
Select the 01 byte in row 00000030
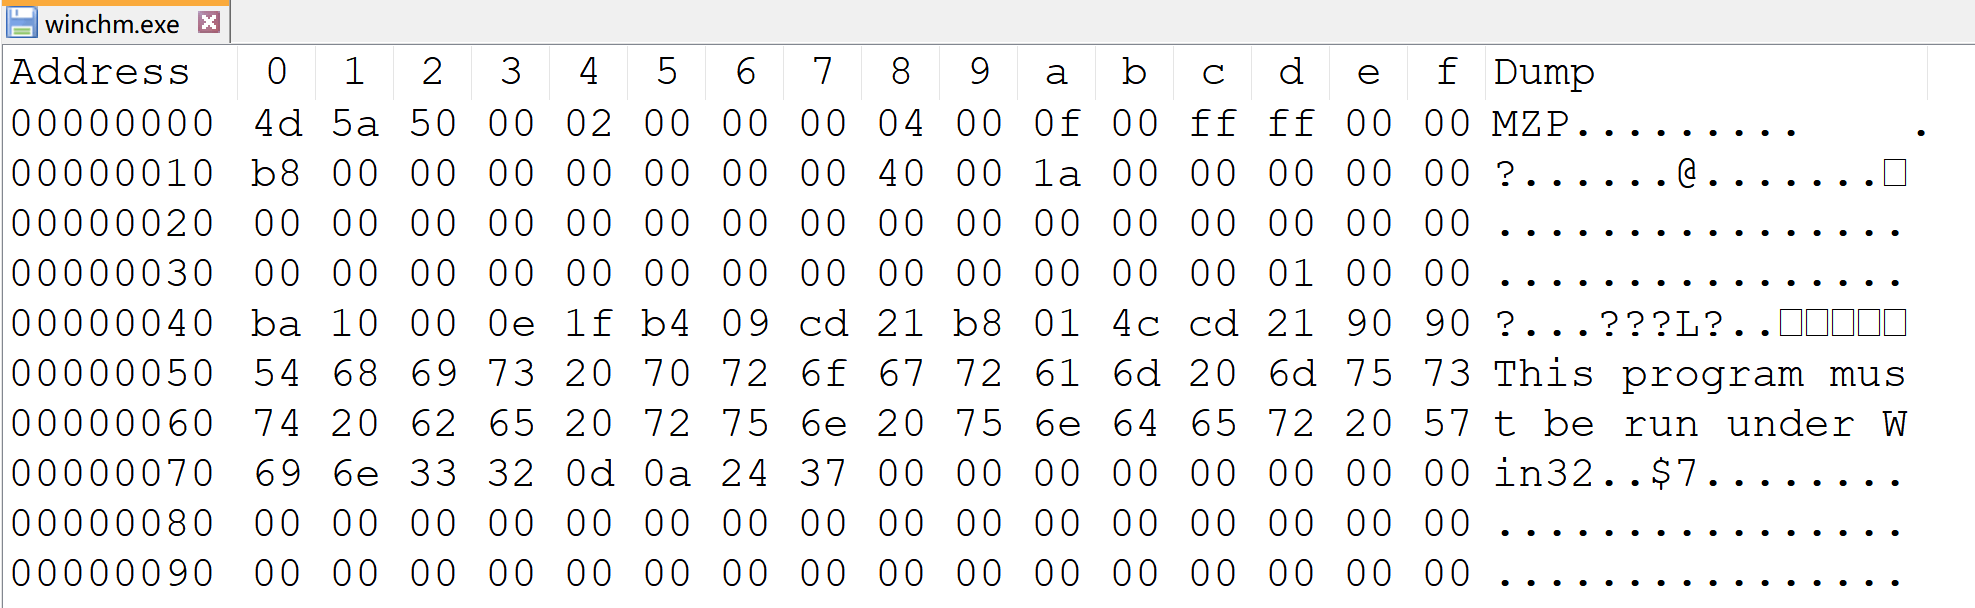tap(1290, 273)
